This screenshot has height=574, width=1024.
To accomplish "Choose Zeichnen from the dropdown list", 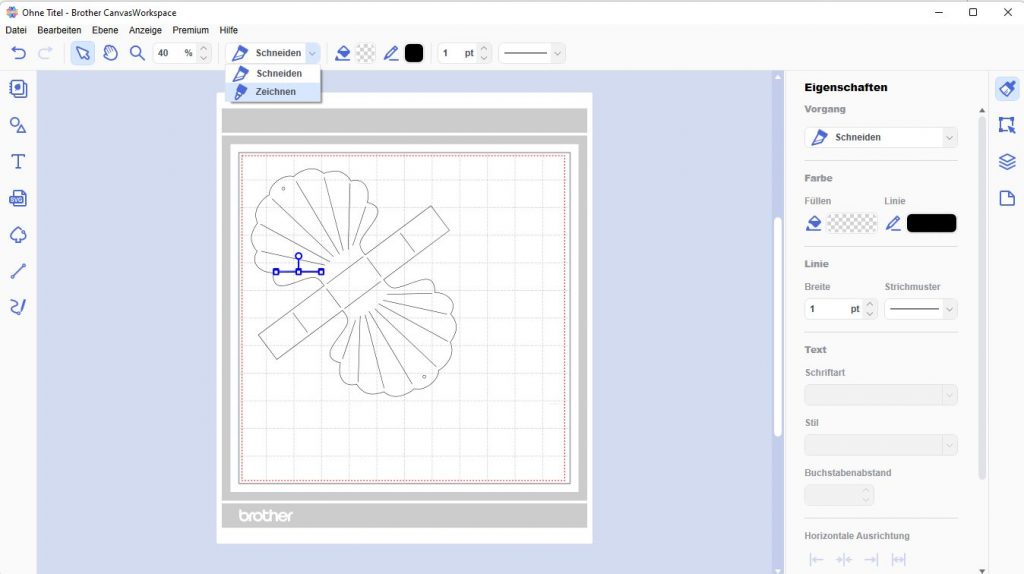I will click(x=274, y=92).
